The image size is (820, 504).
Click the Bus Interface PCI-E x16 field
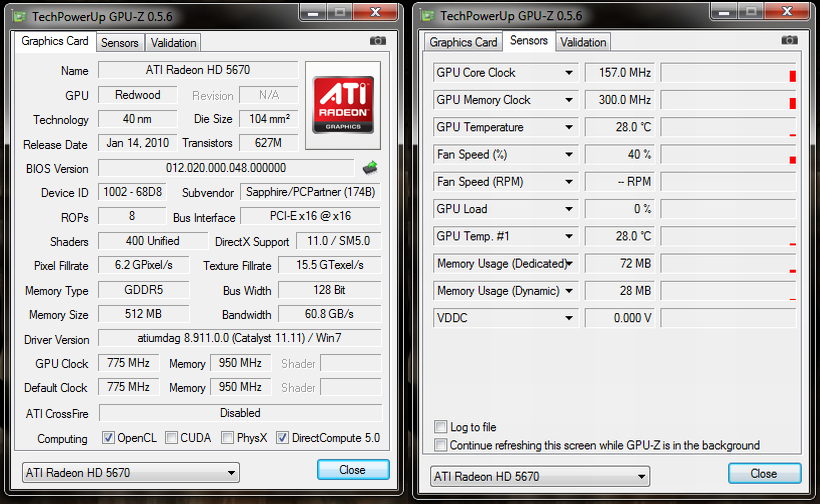[x=311, y=216]
